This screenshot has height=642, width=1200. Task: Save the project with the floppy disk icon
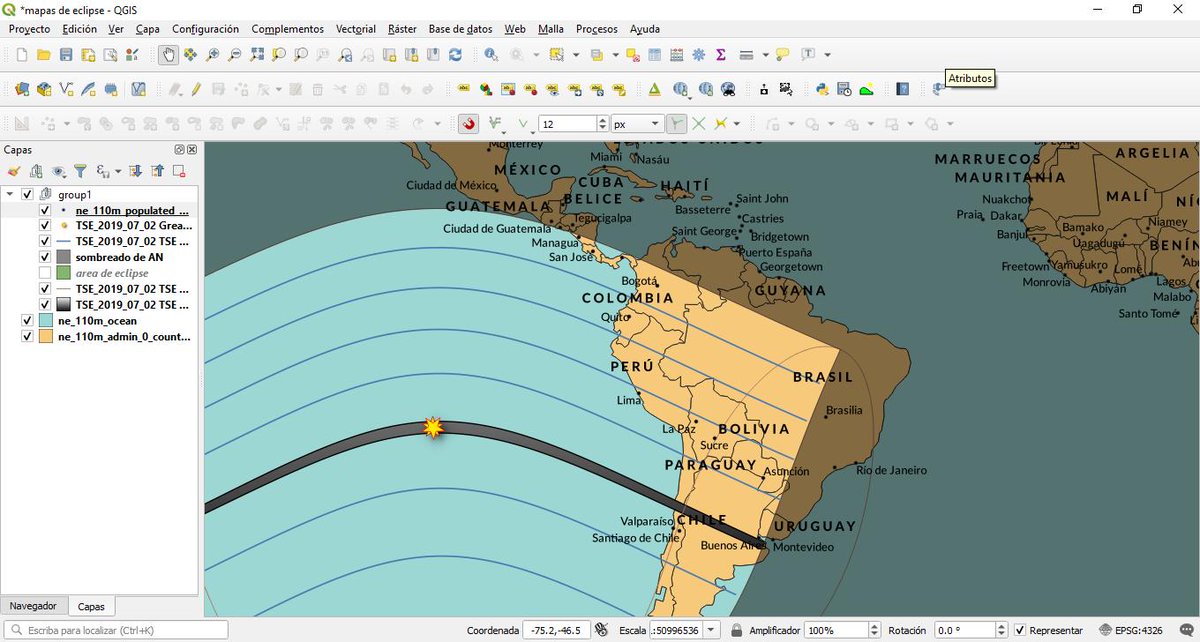click(66, 55)
